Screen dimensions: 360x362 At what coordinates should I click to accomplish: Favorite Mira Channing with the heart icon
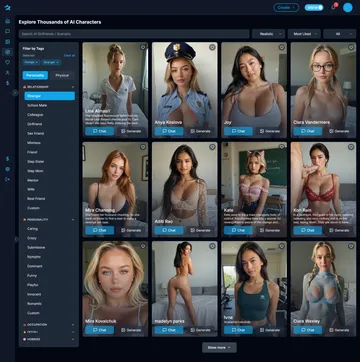click(143, 147)
